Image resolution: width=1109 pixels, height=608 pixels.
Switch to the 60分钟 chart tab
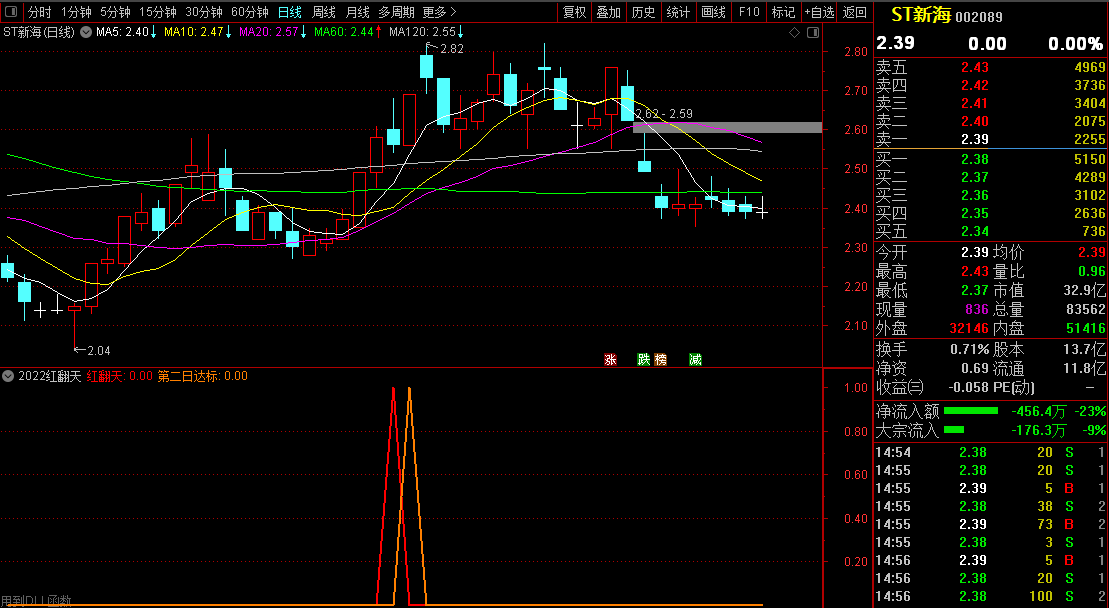[249, 12]
